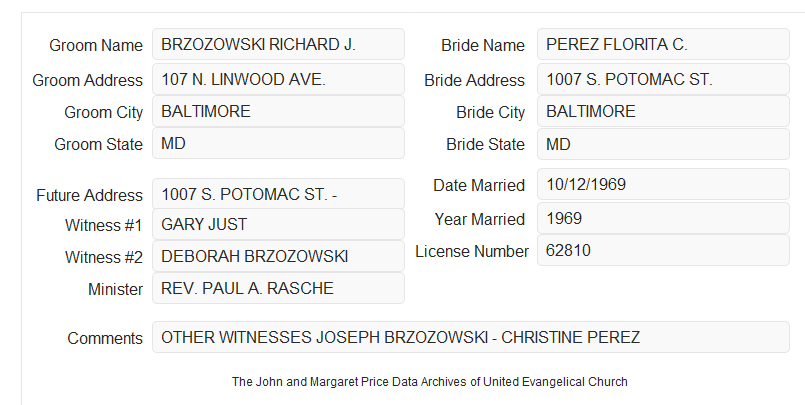Click the Year Married field
This screenshot has height=405, width=805.
663,218
